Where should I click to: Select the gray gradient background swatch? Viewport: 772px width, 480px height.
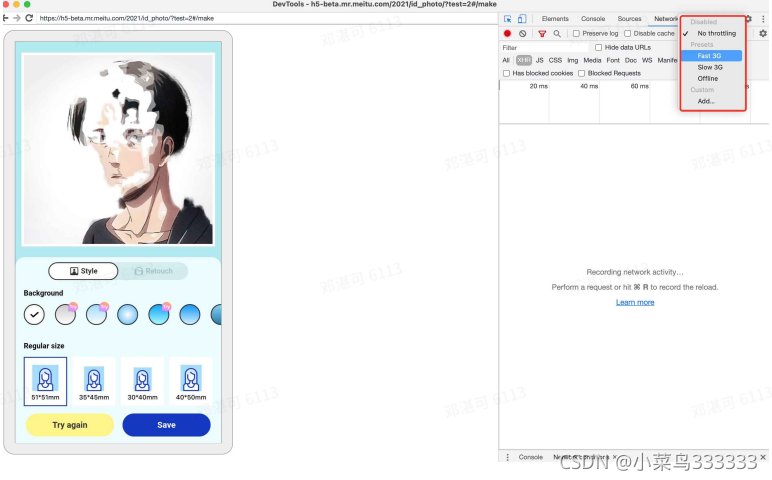[x=65, y=315]
